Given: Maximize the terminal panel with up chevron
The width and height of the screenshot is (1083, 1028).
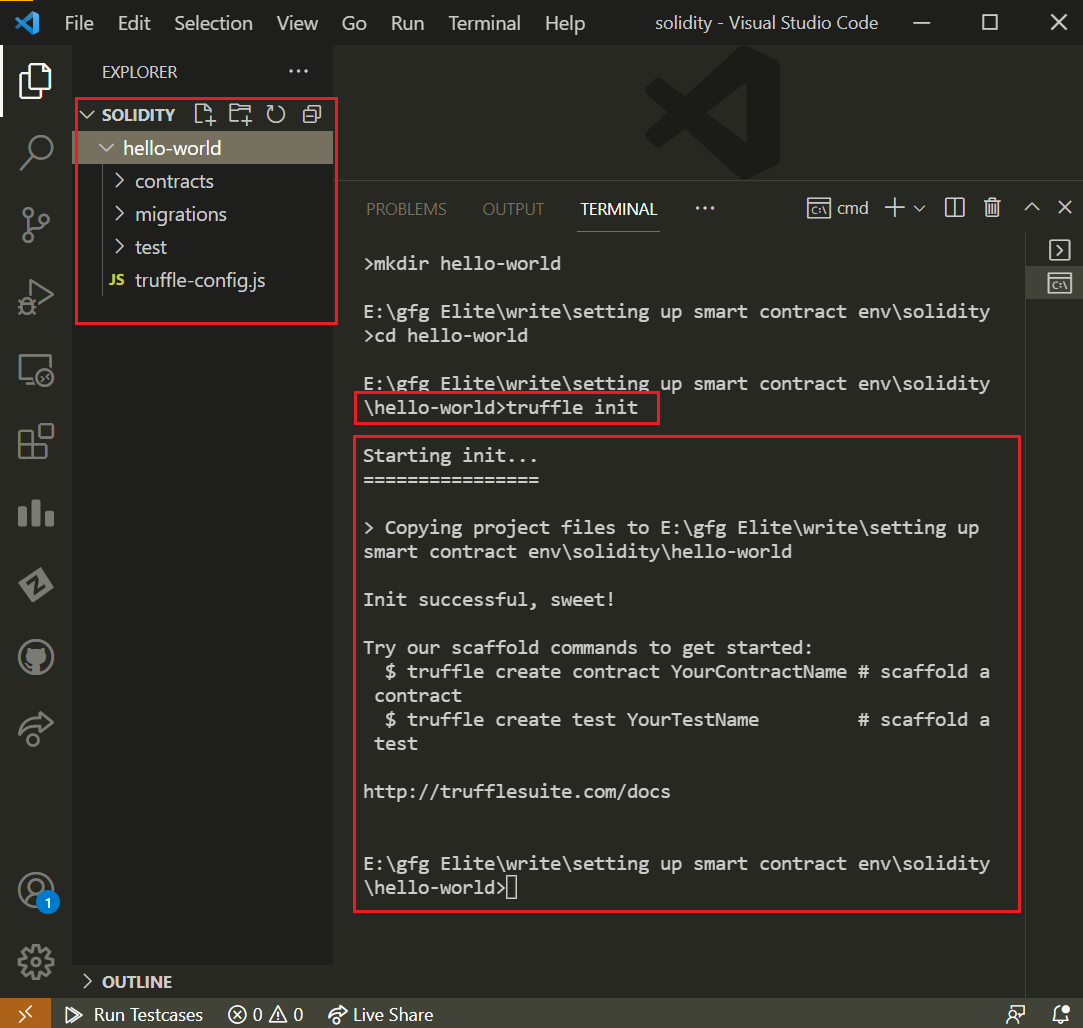Looking at the screenshot, I should [x=1032, y=208].
